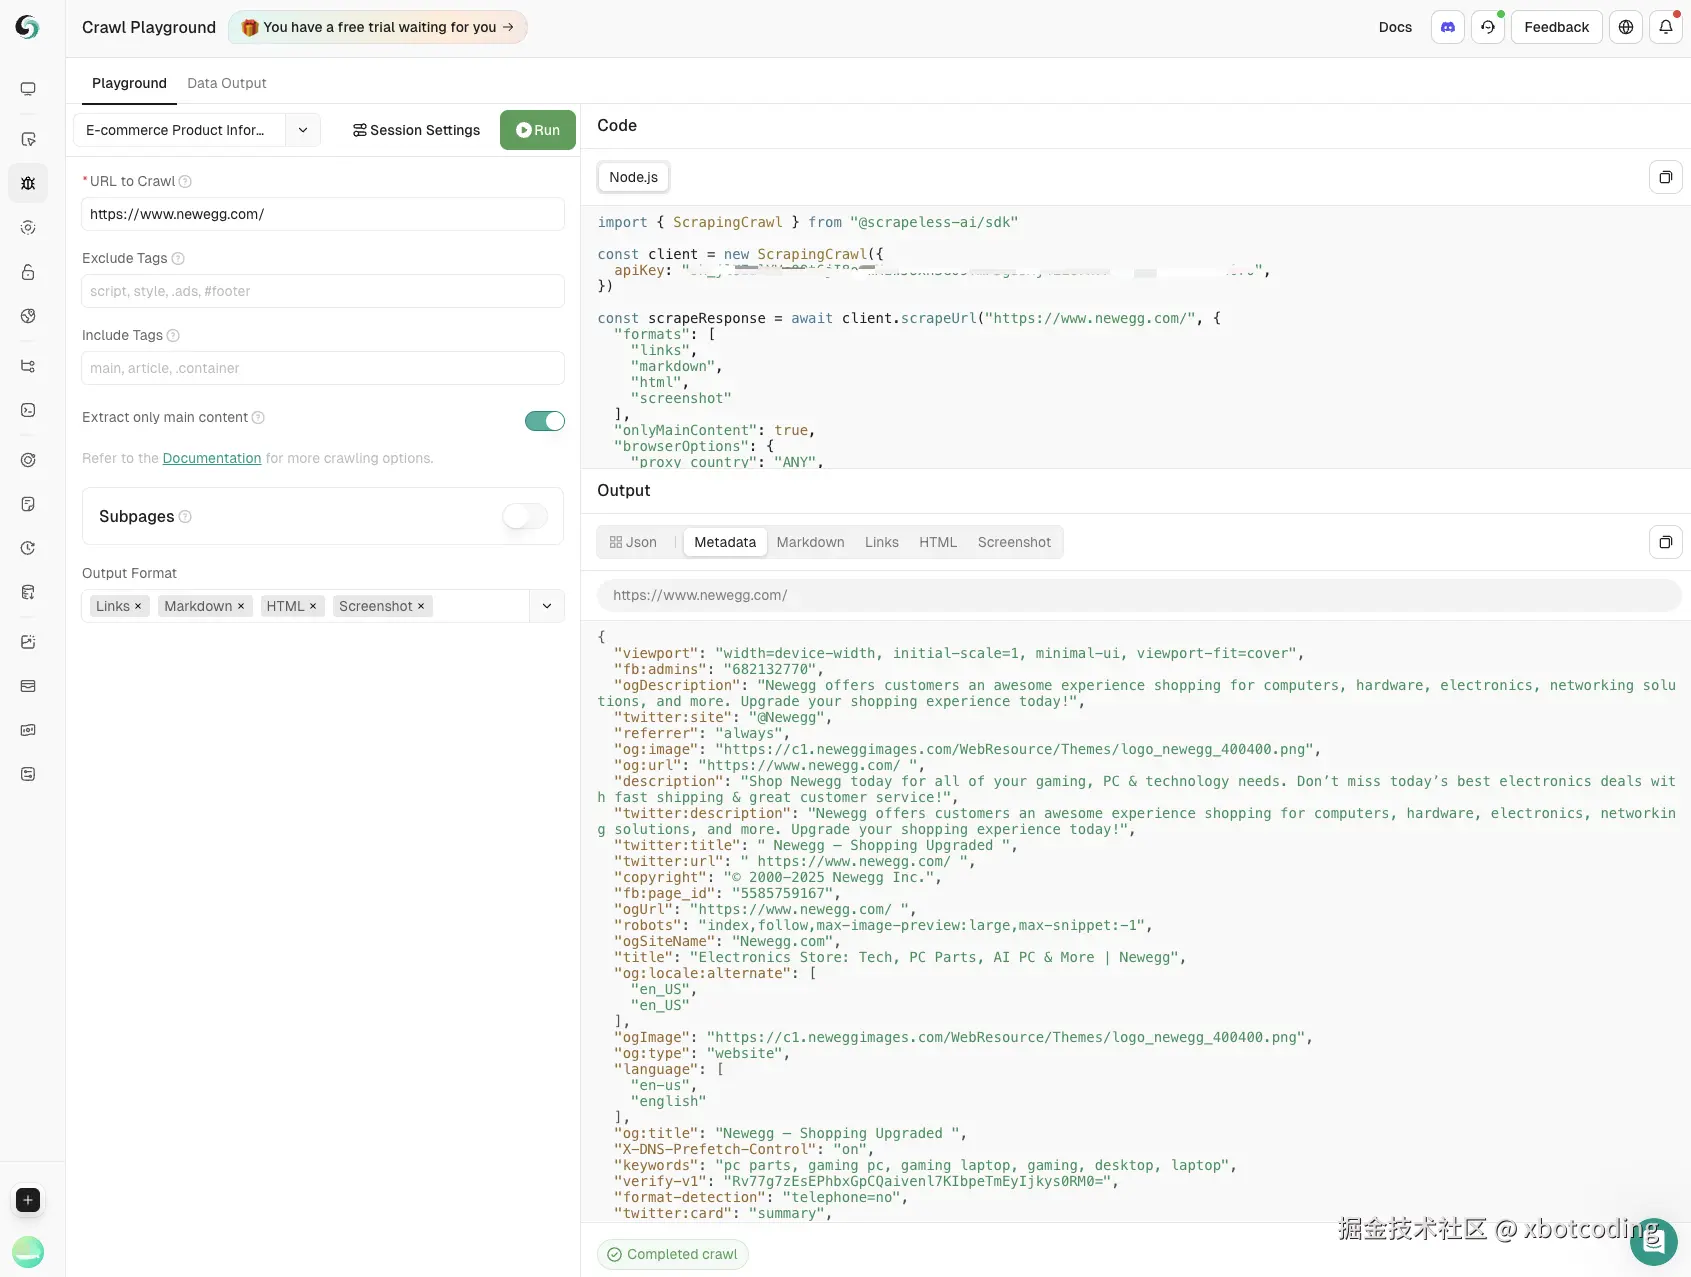The height and width of the screenshot is (1277, 1691).
Task: Click the Feedback button
Action: point(1557,27)
